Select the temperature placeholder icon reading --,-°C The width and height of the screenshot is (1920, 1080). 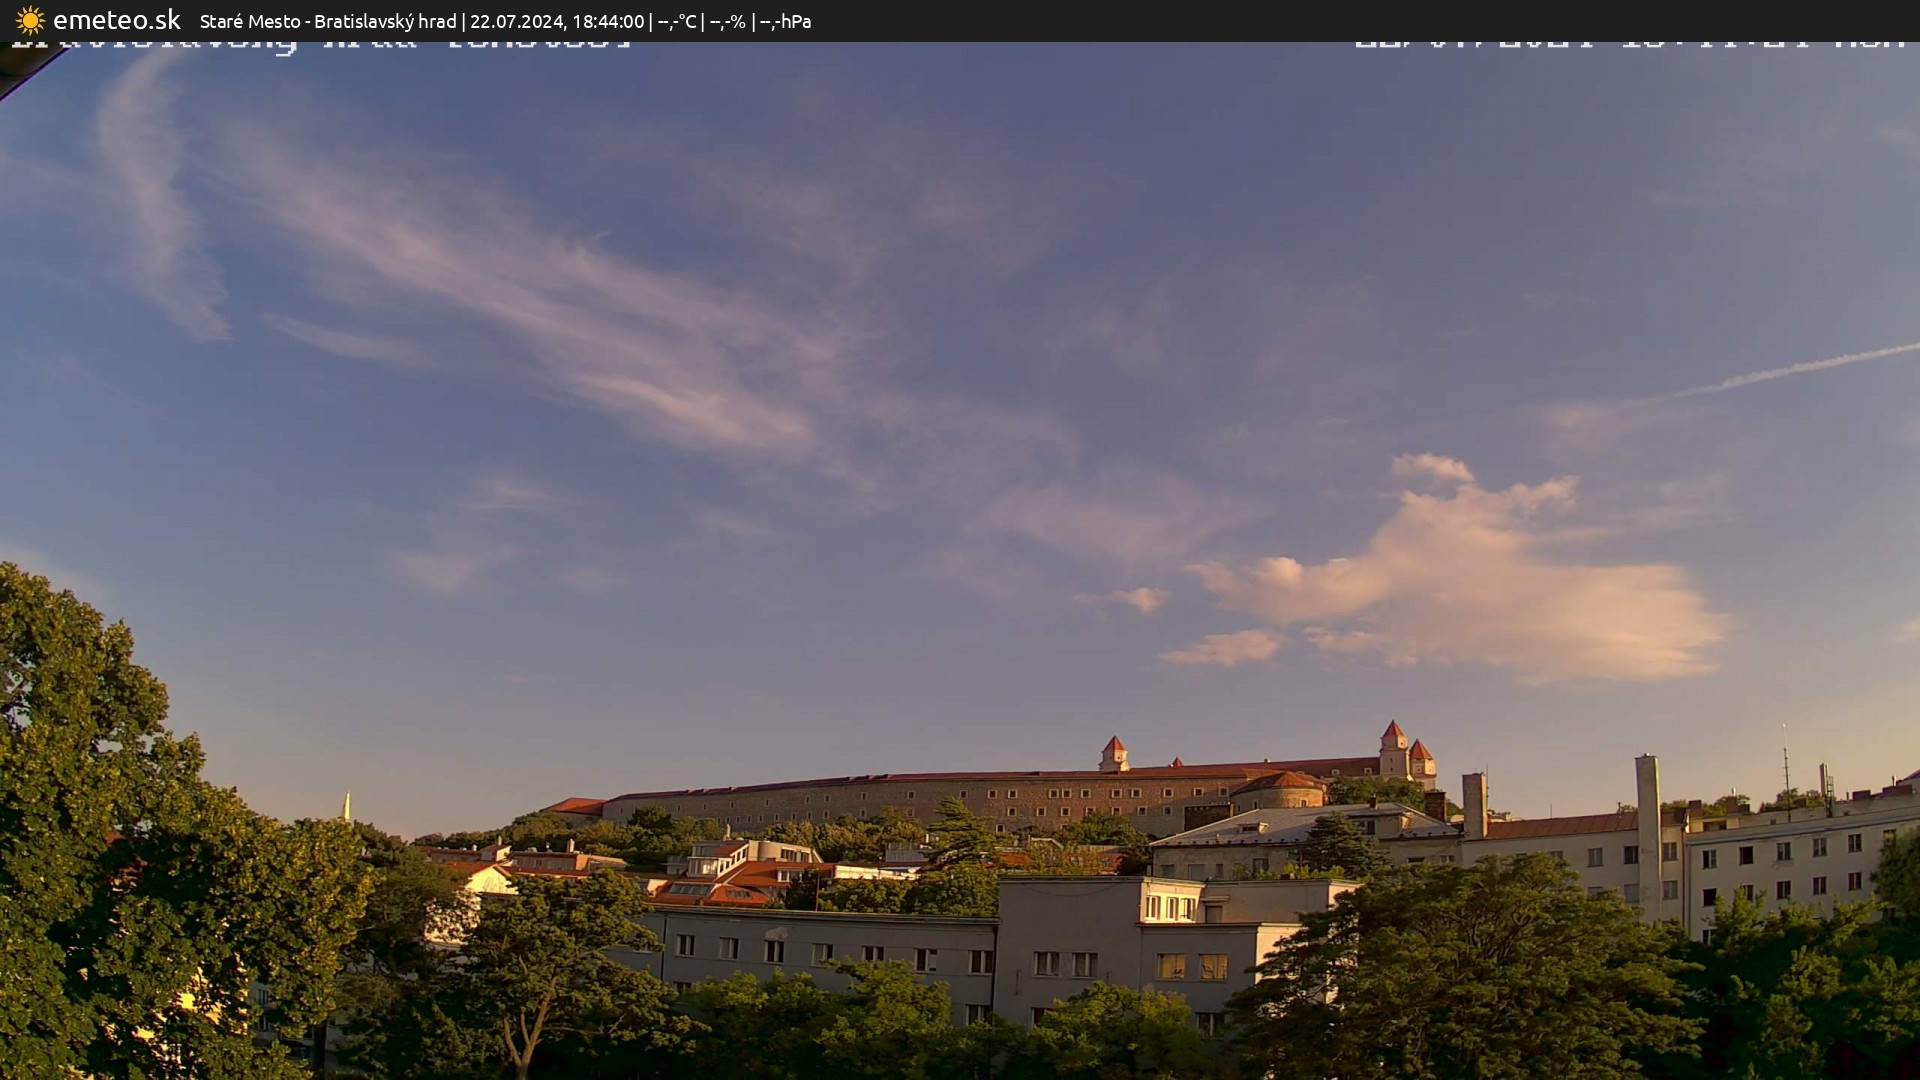point(680,20)
